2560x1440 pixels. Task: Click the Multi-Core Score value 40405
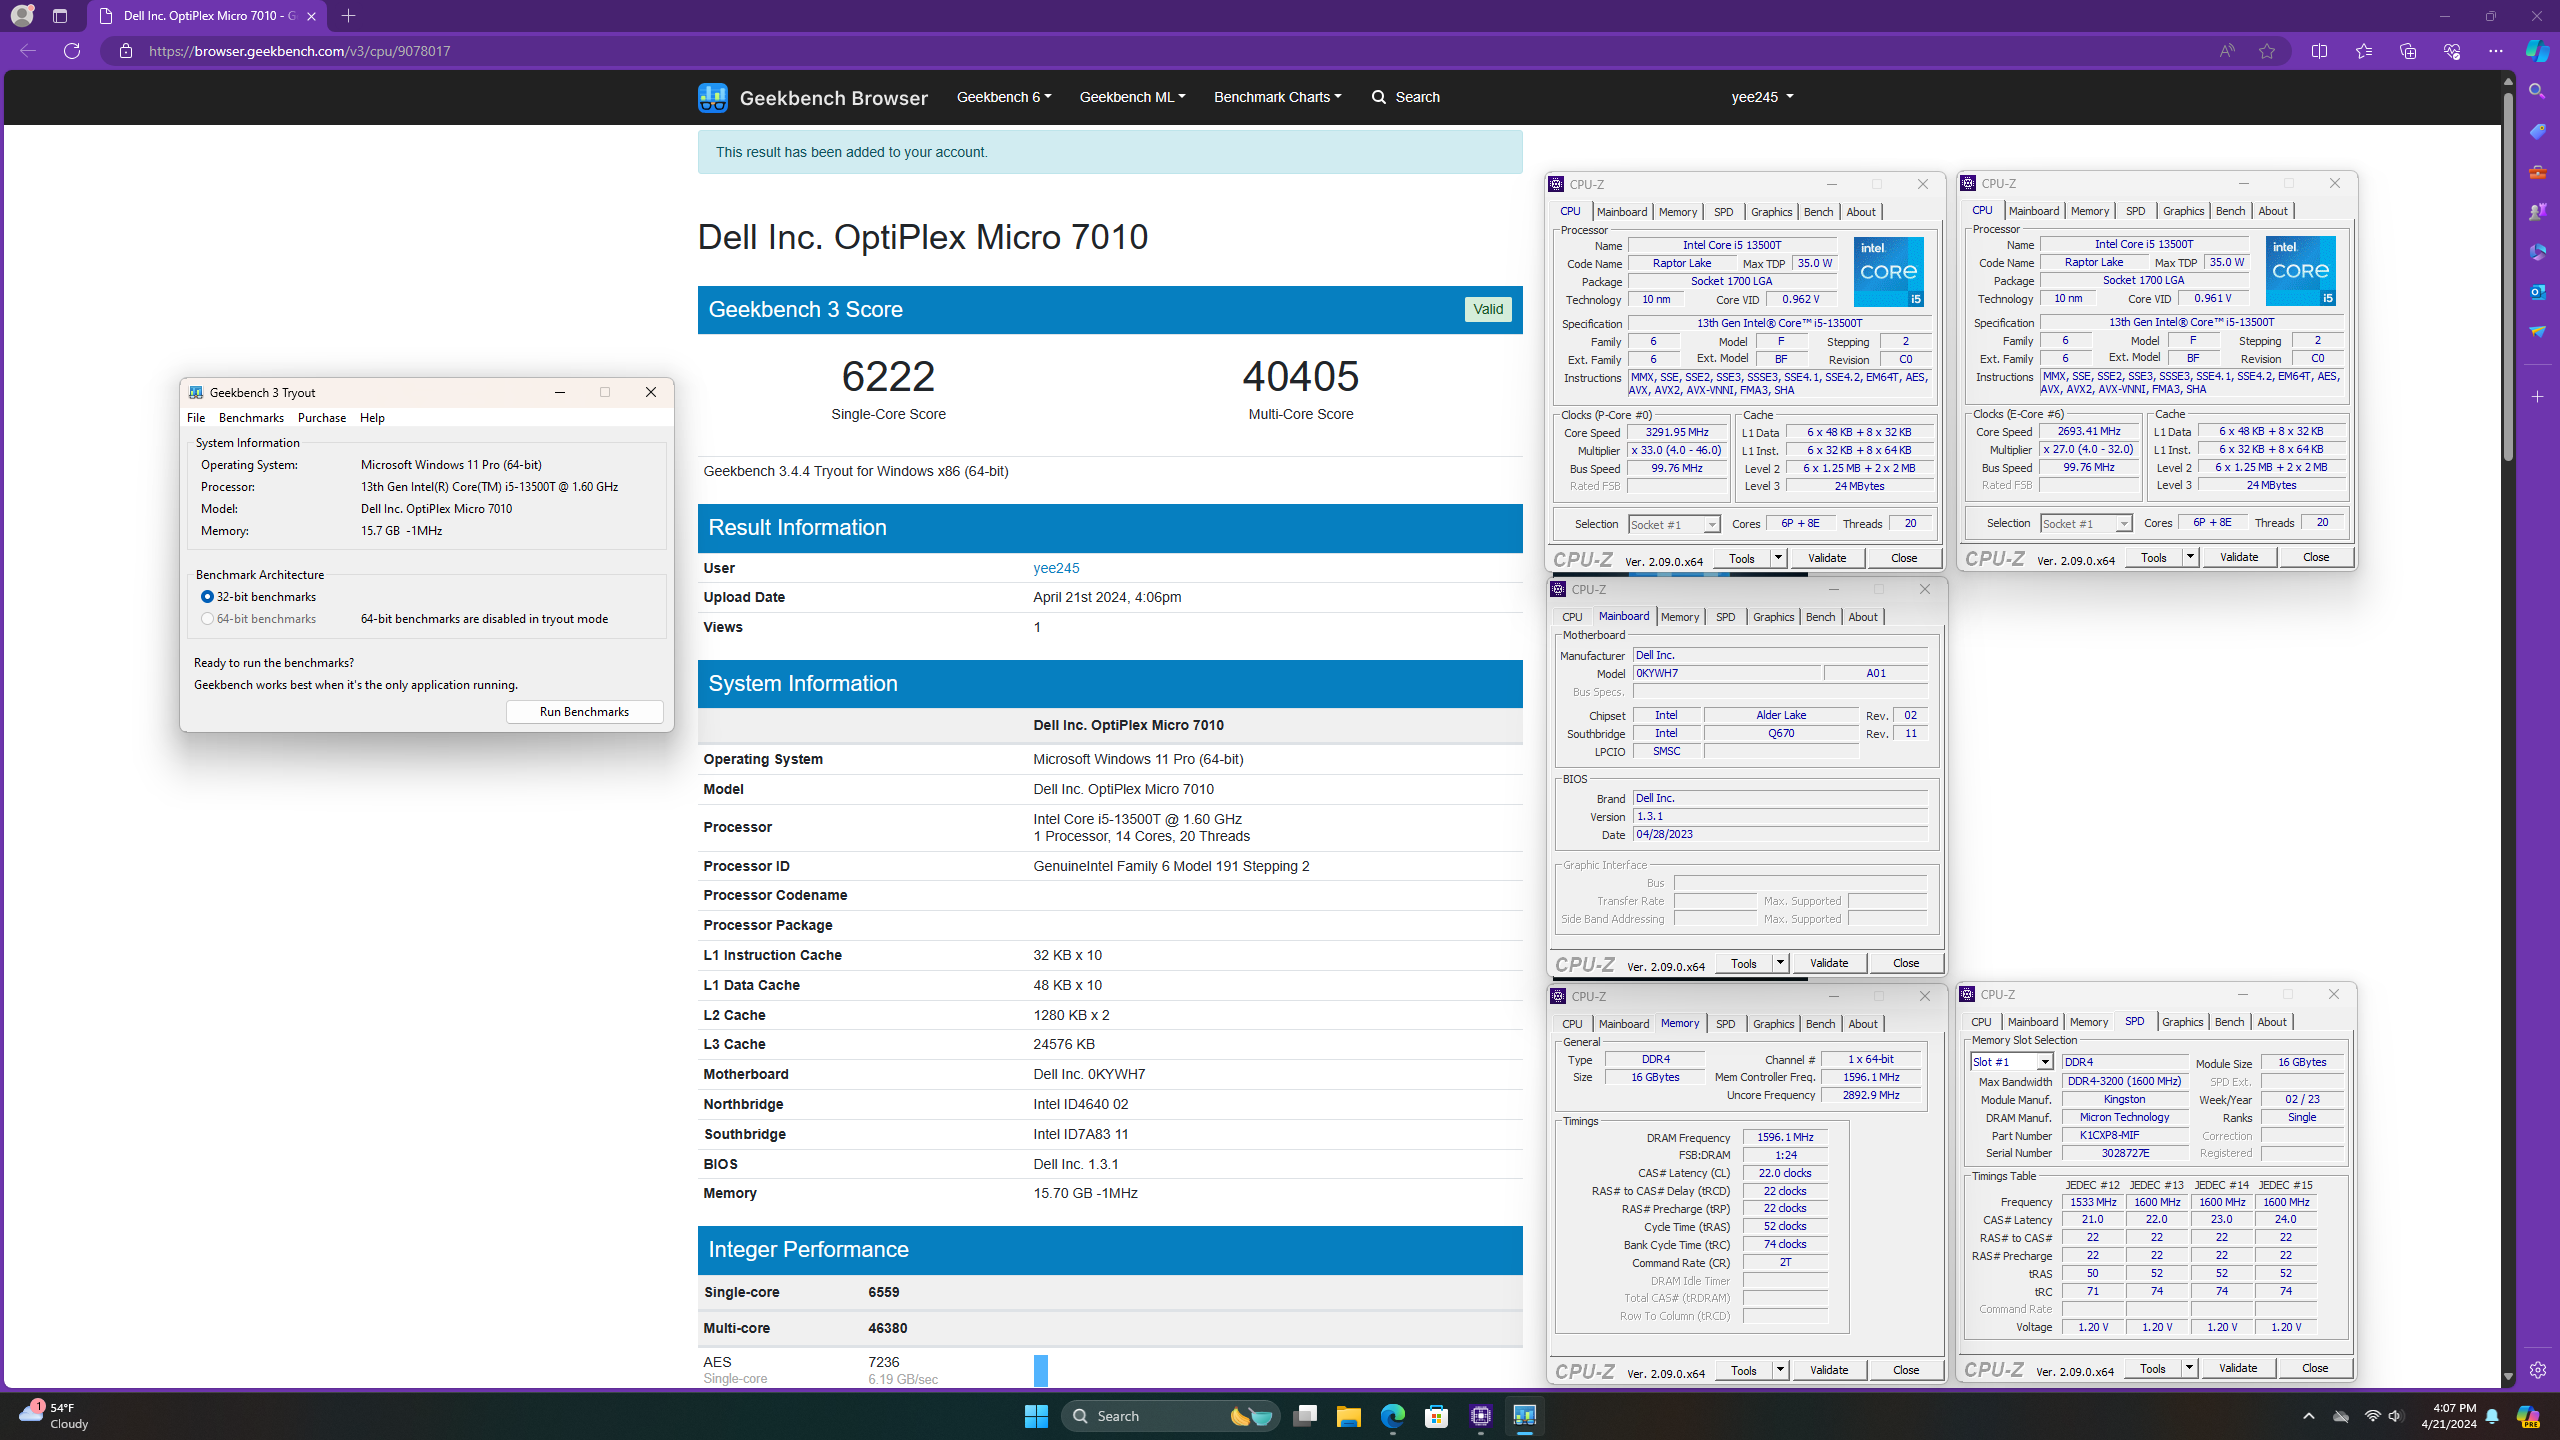pyautogui.click(x=1300, y=376)
